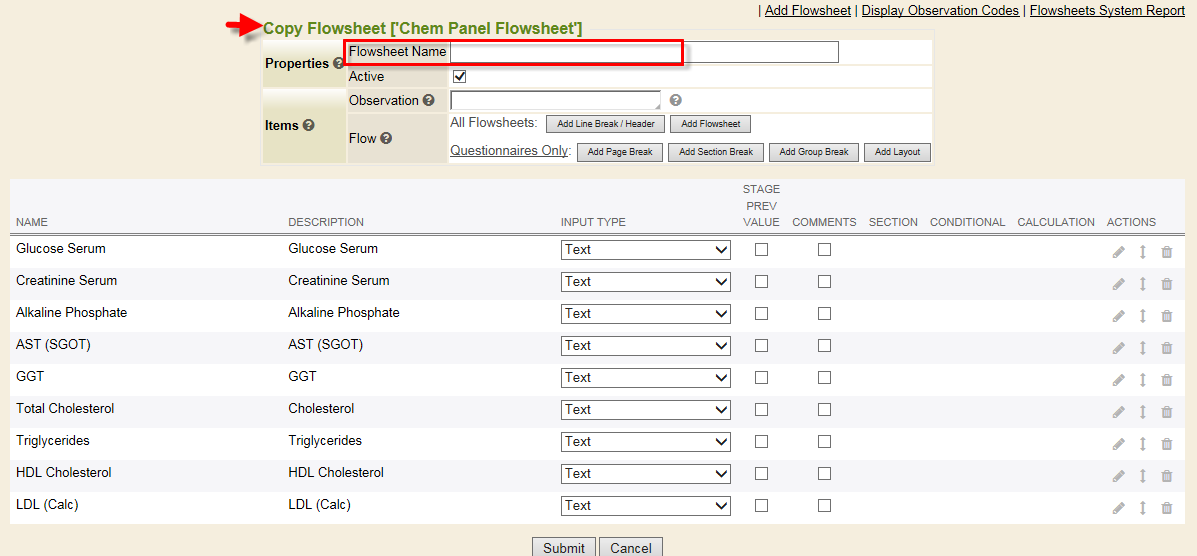Expand input type dropdown for LDL (Calc)

(646, 506)
